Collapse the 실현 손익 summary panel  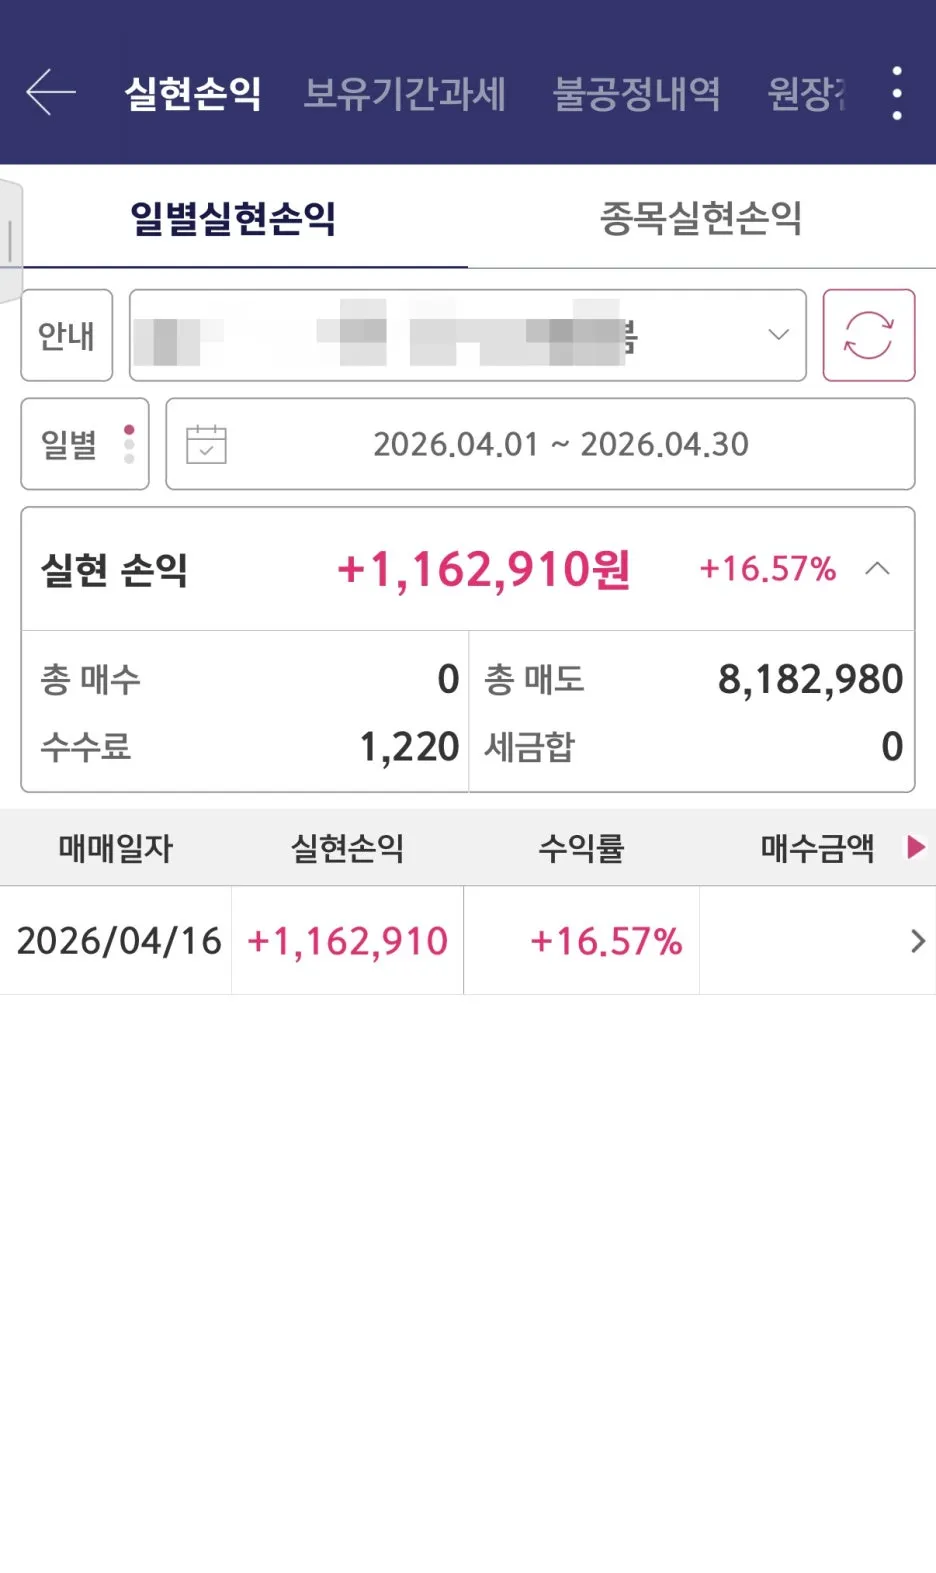tap(877, 569)
